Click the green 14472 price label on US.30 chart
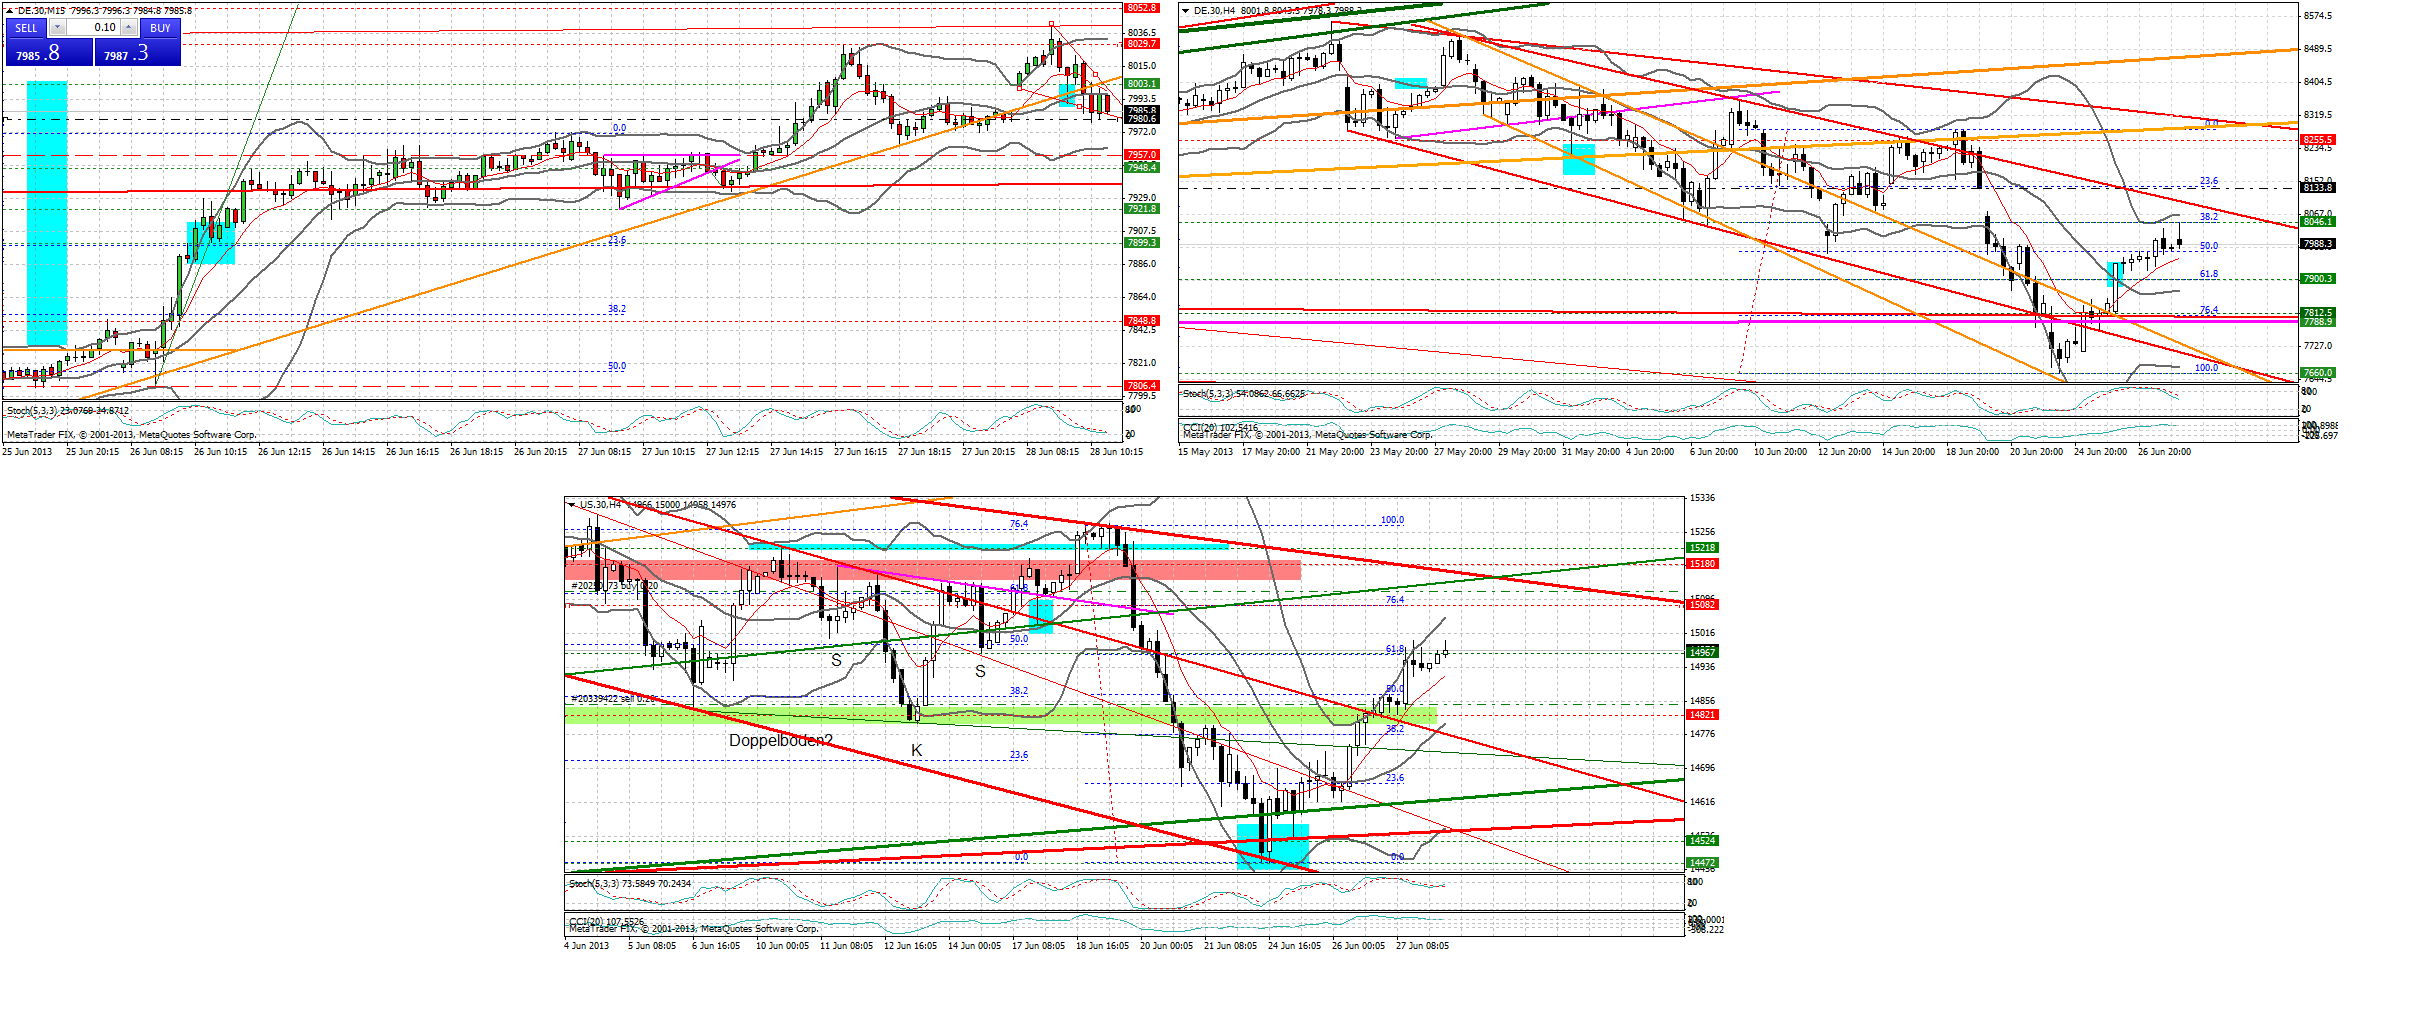The image size is (2424, 1020). (x=1702, y=863)
